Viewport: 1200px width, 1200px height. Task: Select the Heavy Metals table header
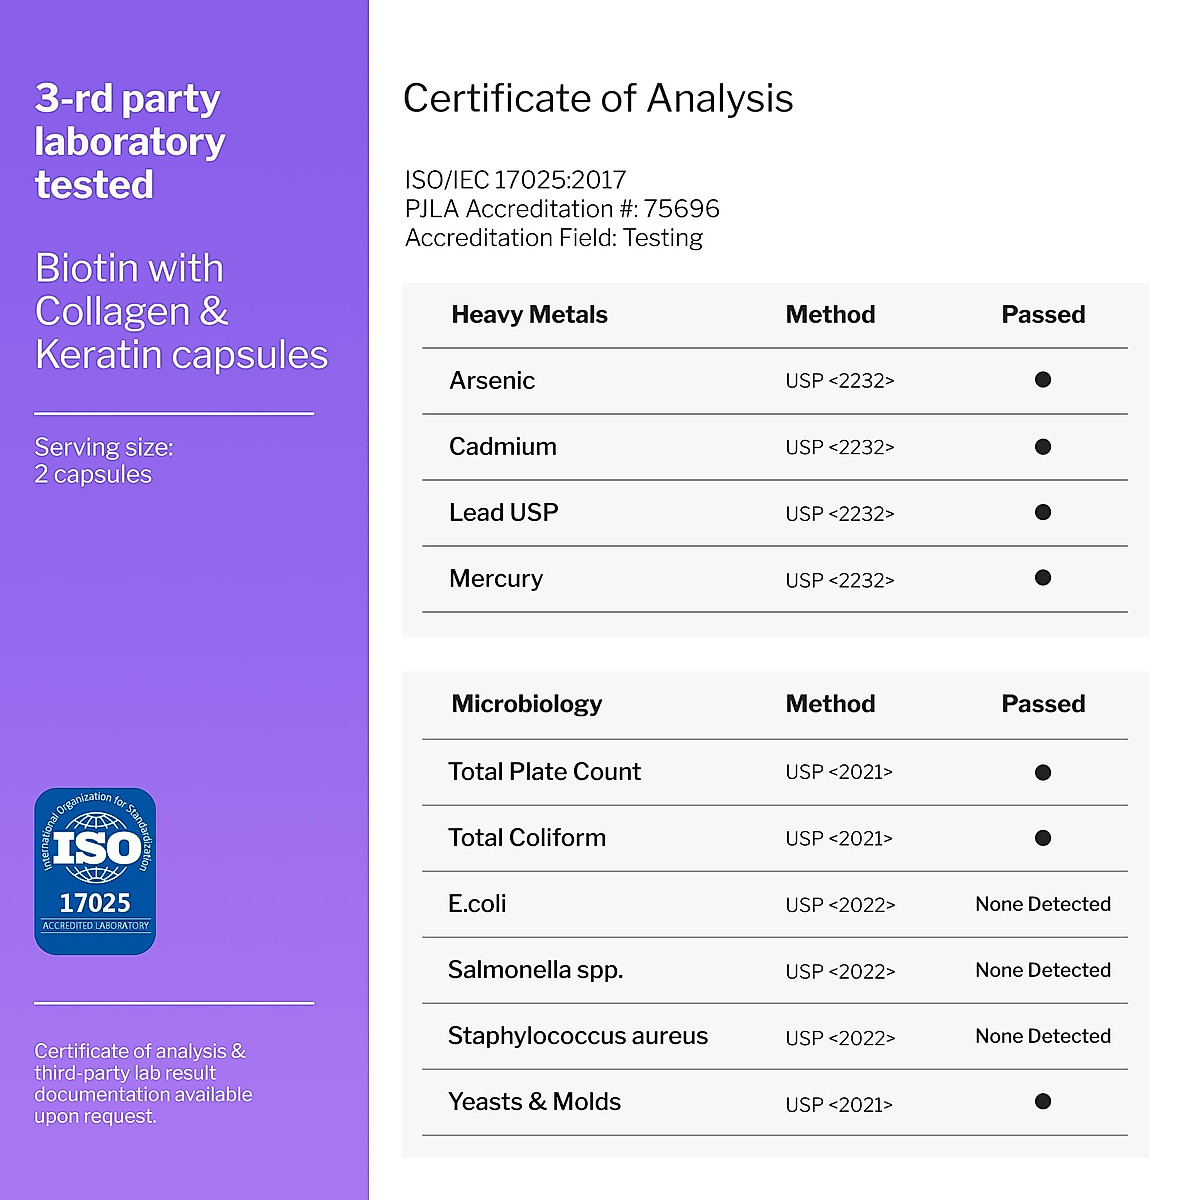tap(529, 315)
